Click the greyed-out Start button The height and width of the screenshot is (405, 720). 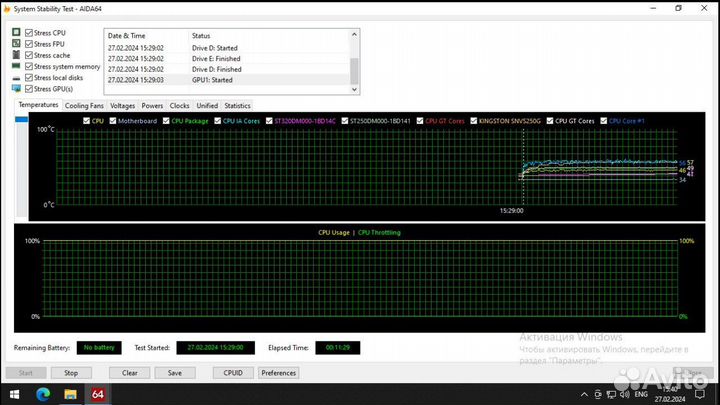26,373
